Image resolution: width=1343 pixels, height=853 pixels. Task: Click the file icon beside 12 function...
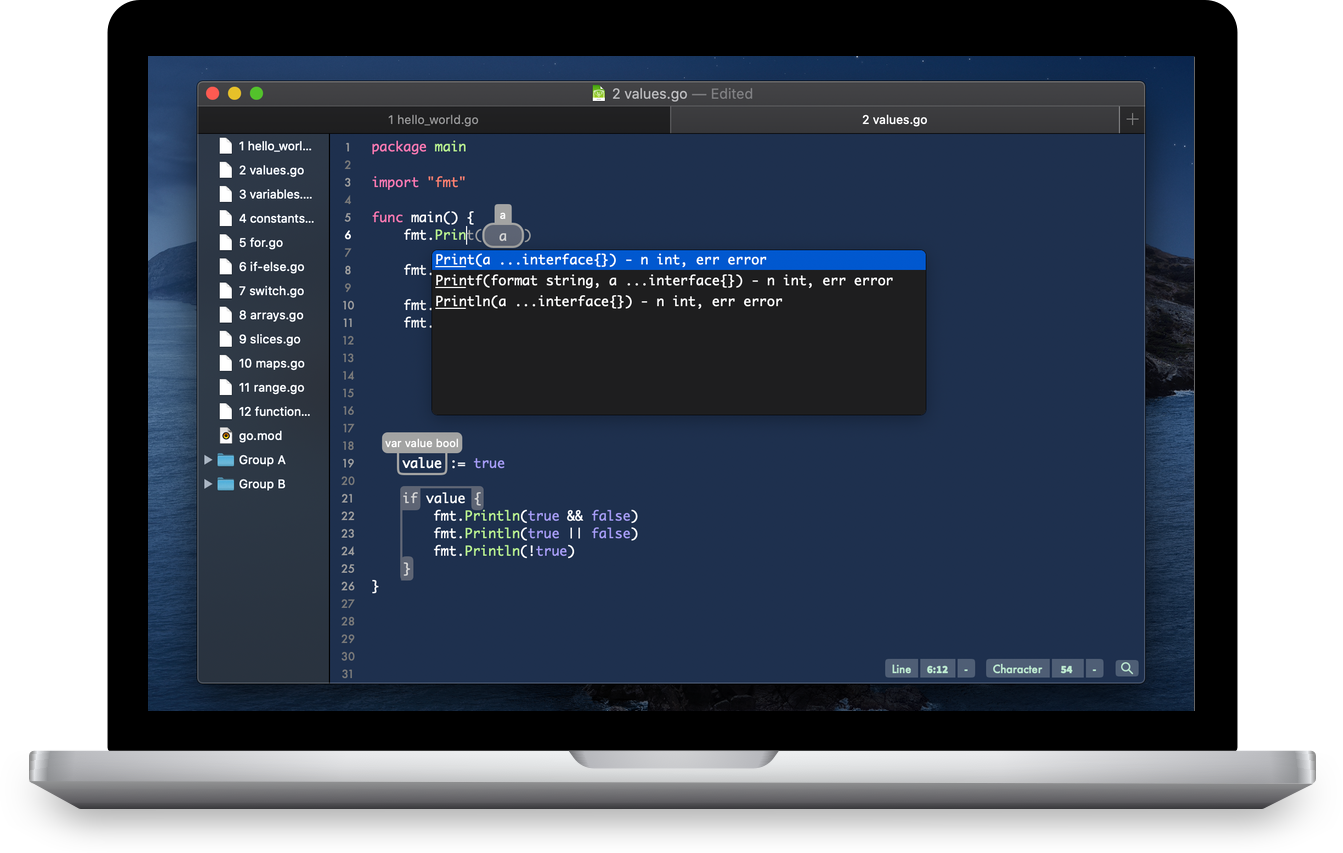pos(226,411)
